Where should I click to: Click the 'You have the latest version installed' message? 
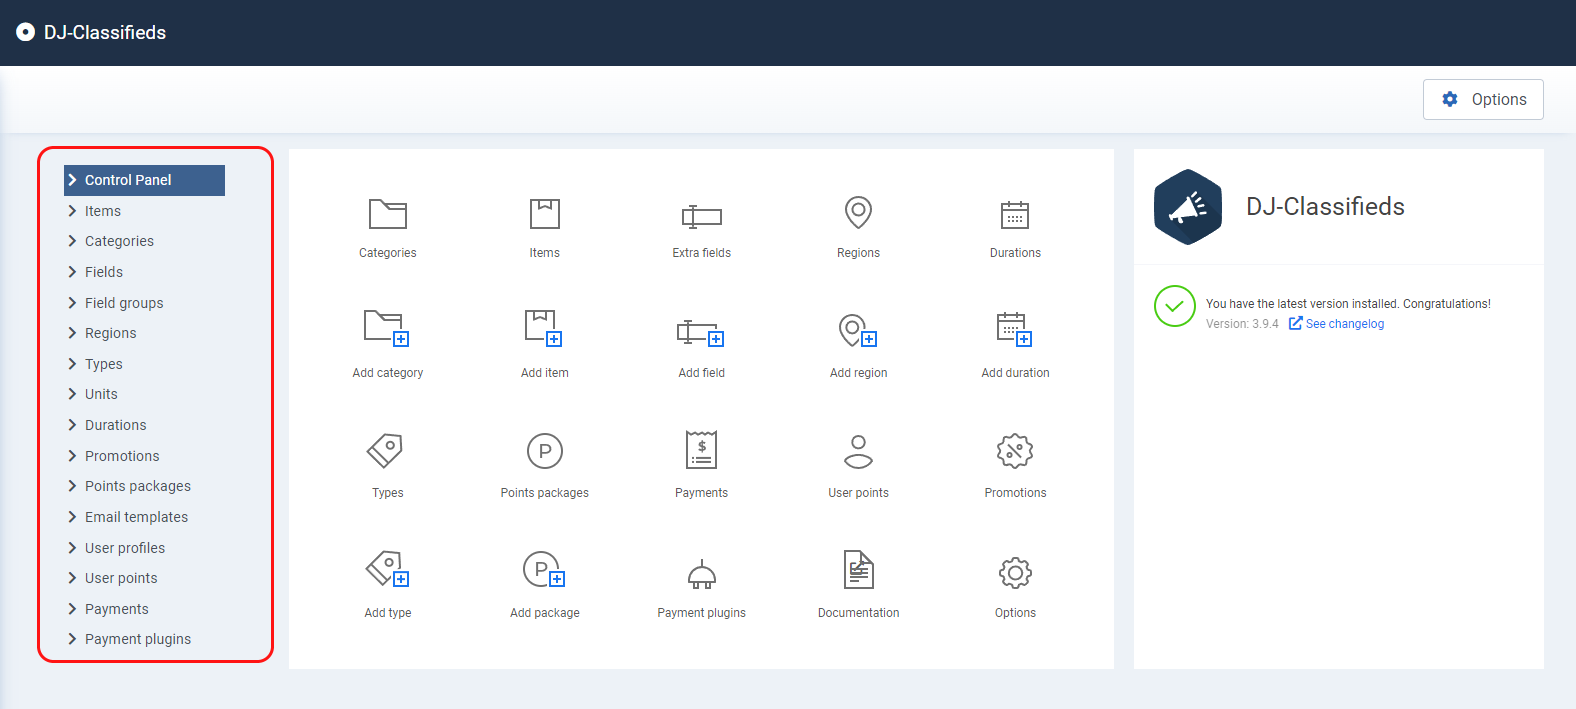[x=1348, y=304]
